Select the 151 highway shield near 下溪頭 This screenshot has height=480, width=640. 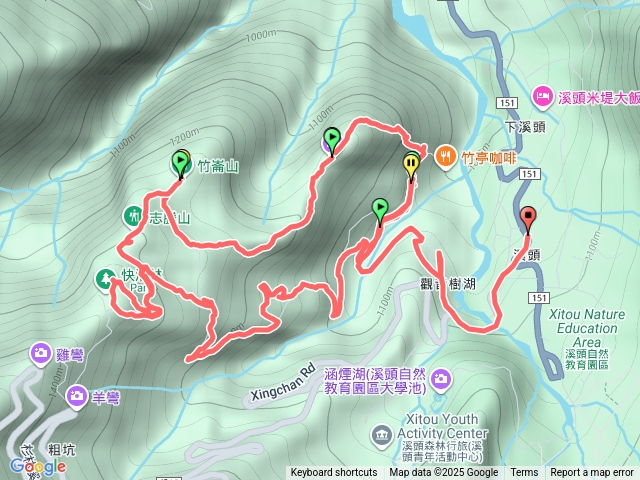(x=507, y=103)
